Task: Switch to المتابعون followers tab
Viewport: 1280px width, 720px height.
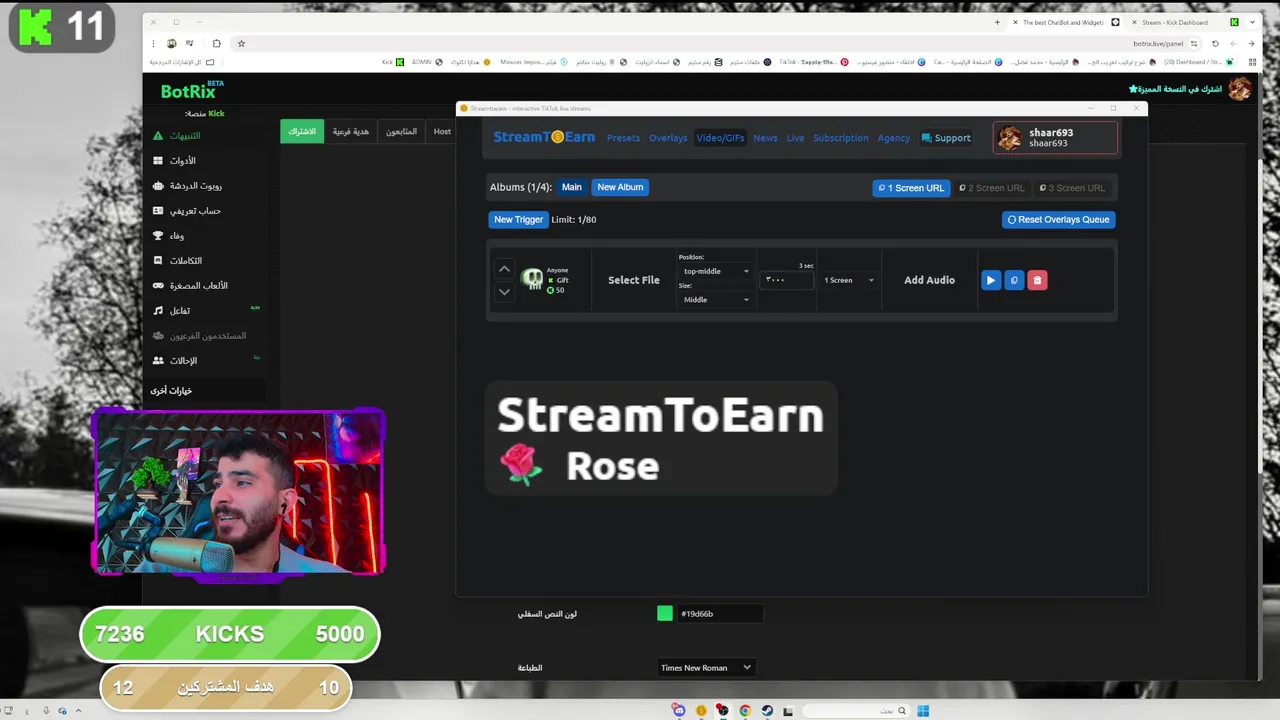Action: [401, 131]
